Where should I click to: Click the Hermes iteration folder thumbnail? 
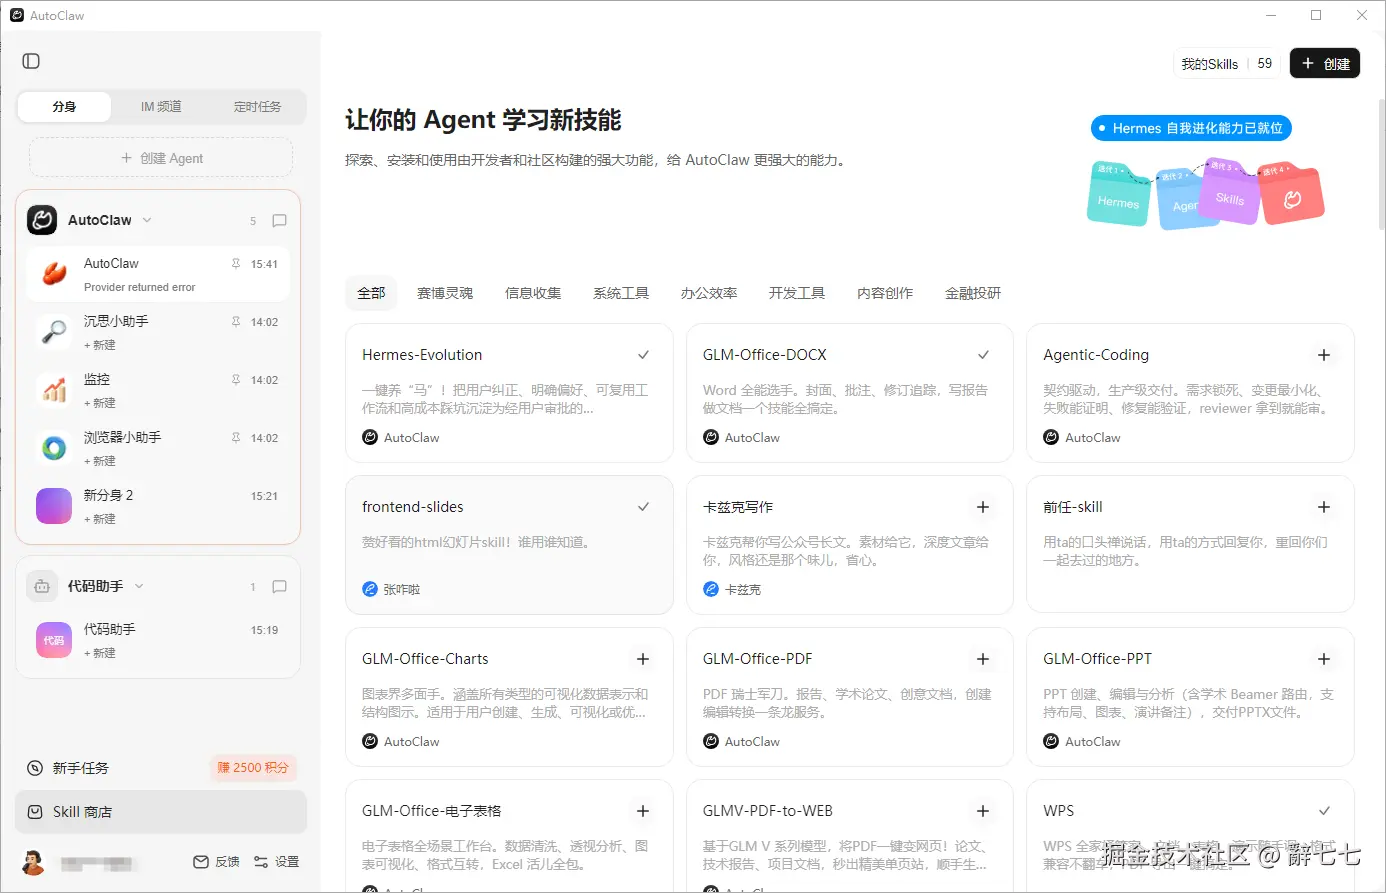click(x=1118, y=193)
